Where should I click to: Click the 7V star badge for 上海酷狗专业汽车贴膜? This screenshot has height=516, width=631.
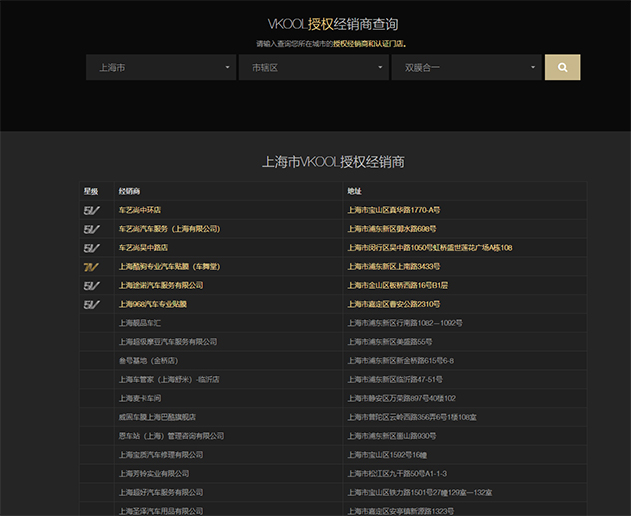(x=91, y=267)
